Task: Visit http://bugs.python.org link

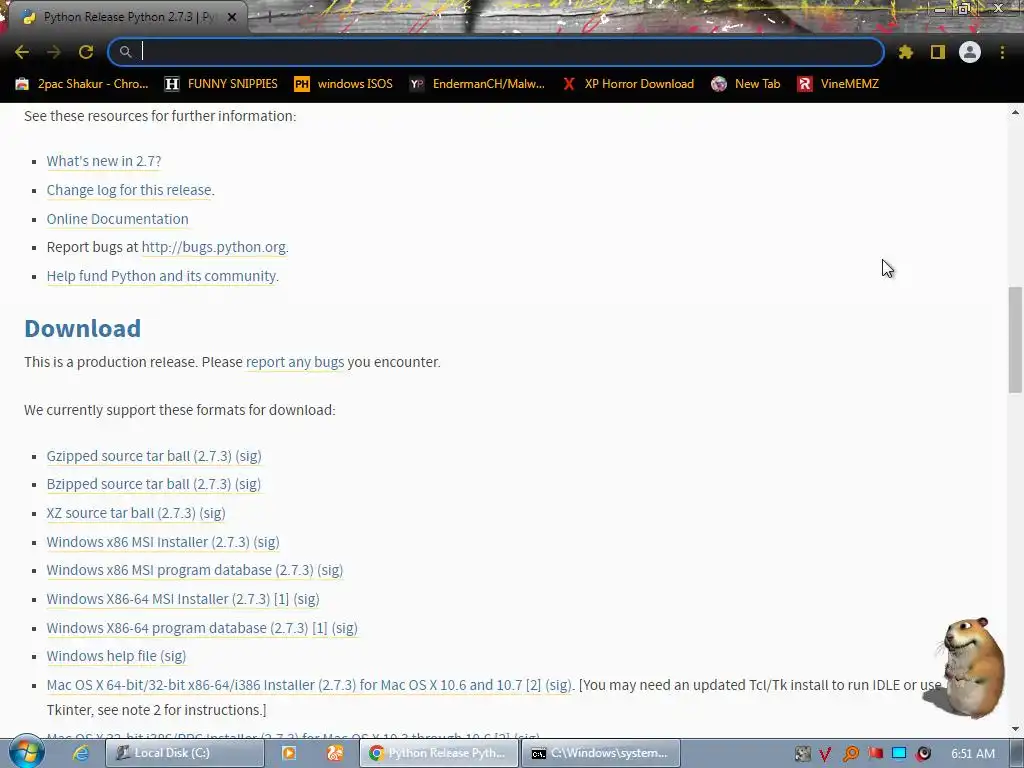Action: [214, 248]
